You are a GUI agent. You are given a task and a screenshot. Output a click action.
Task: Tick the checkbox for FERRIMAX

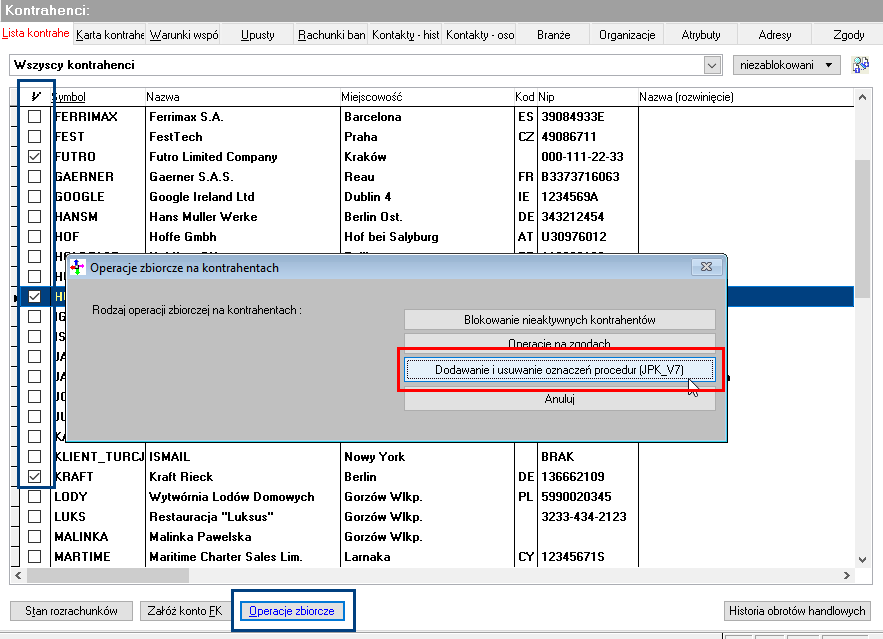(34, 117)
